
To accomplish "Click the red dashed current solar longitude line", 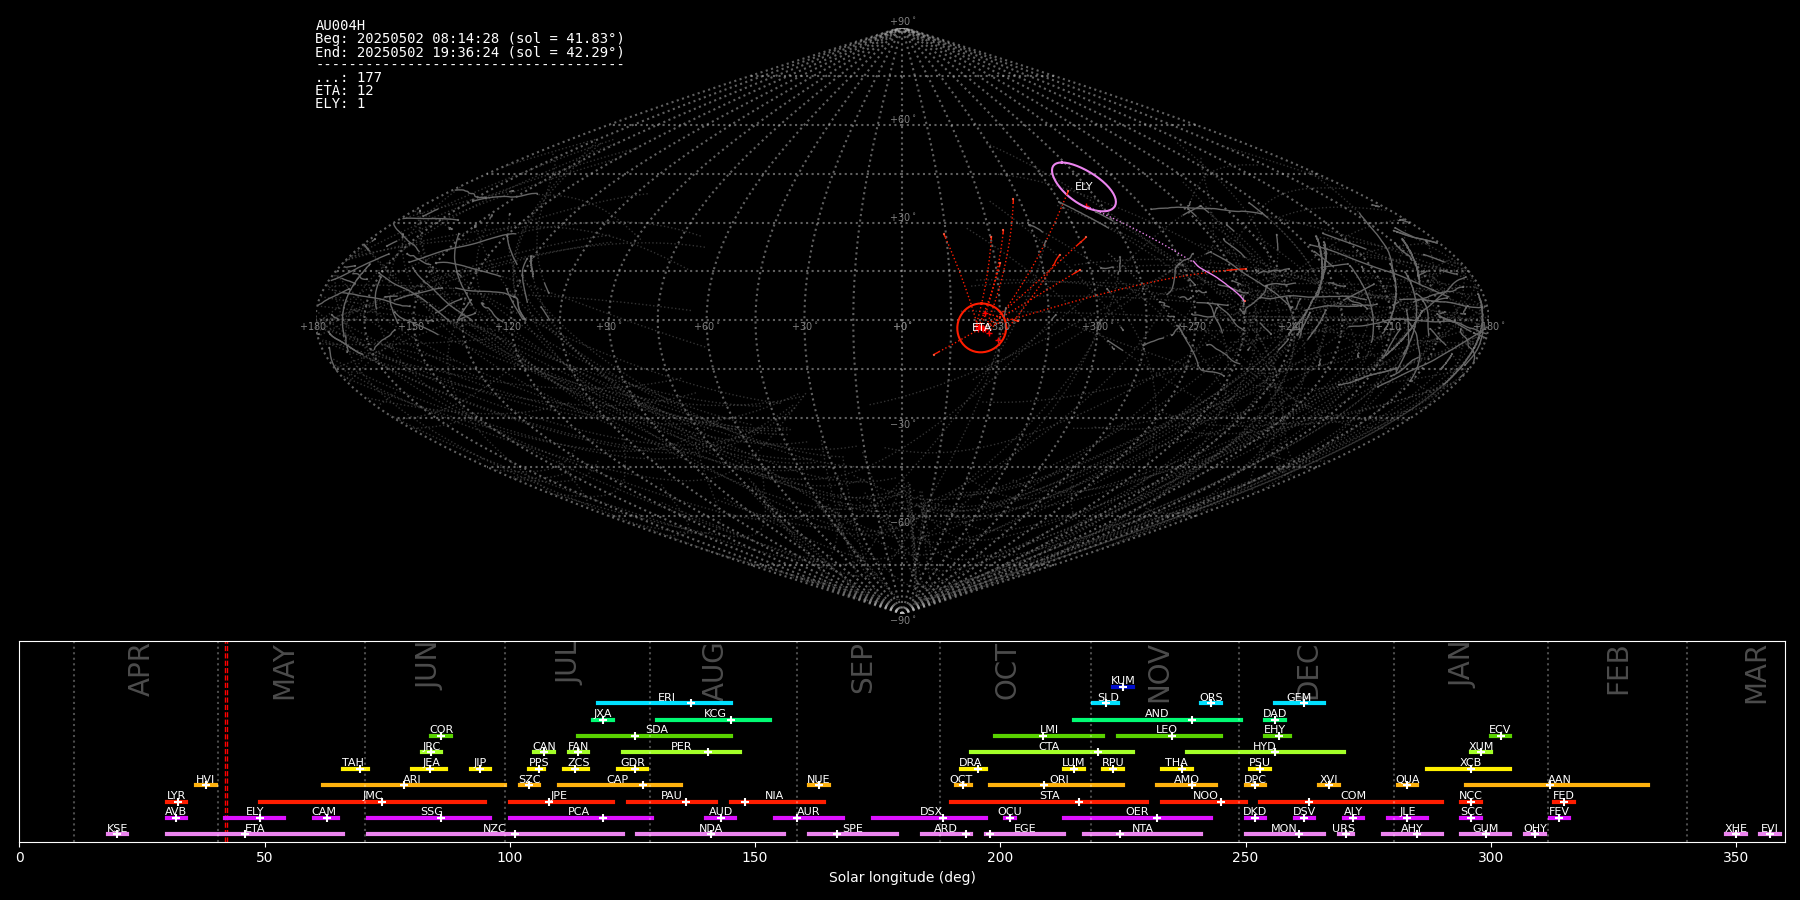I will (x=226, y=741).
